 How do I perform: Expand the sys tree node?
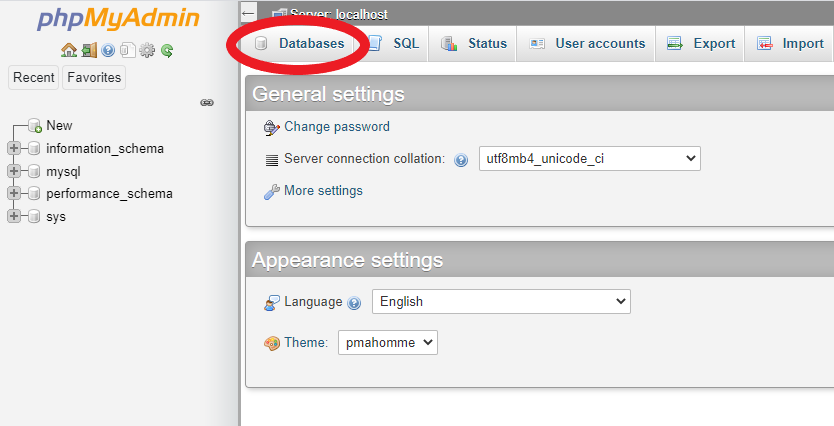(x=14, y=215)
